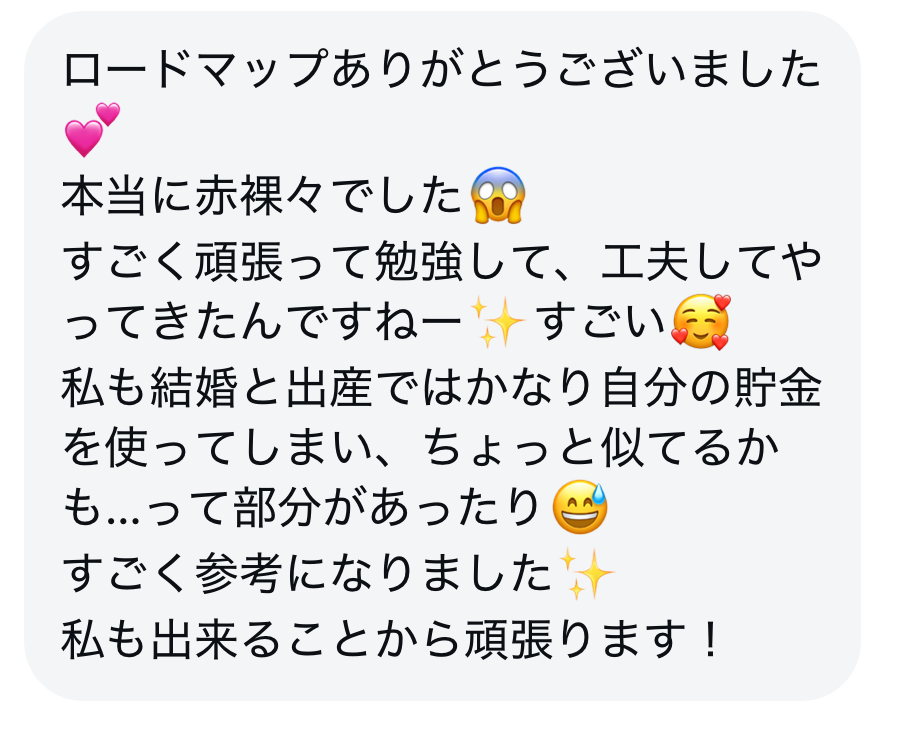Click the screaming face emoji
The width and height of the screenshot is (904, 734).
point(498,195)
